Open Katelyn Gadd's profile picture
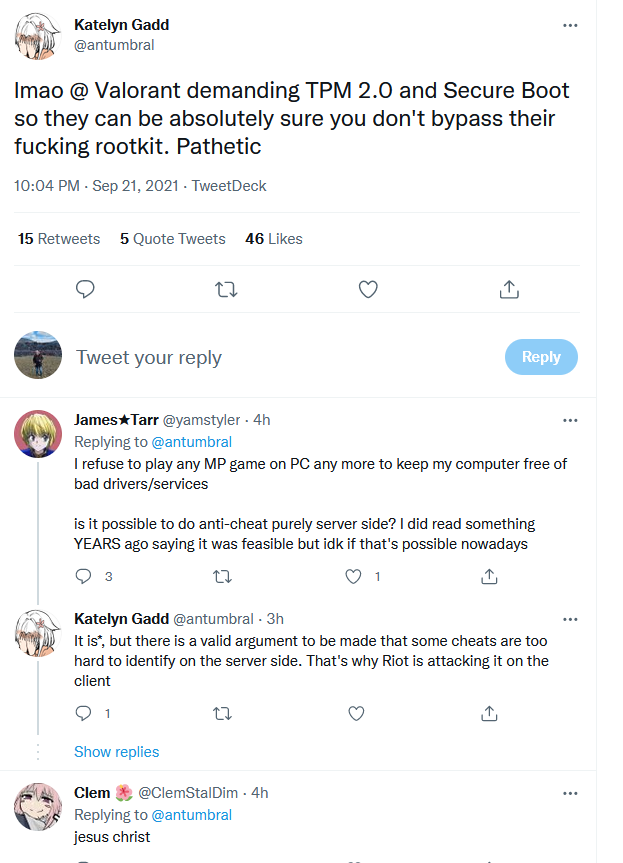The image size is (623, 863). pos(37,33)
